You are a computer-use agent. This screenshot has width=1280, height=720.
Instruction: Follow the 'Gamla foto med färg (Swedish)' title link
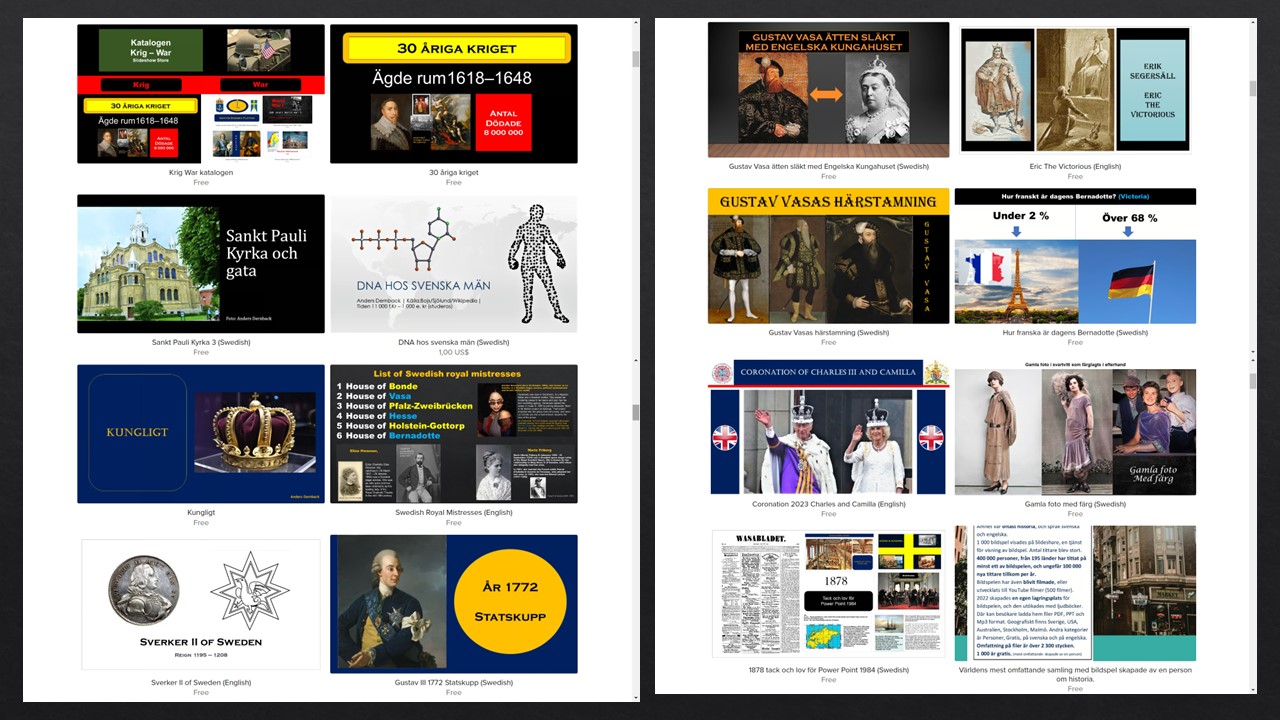tap(1075, 504)
